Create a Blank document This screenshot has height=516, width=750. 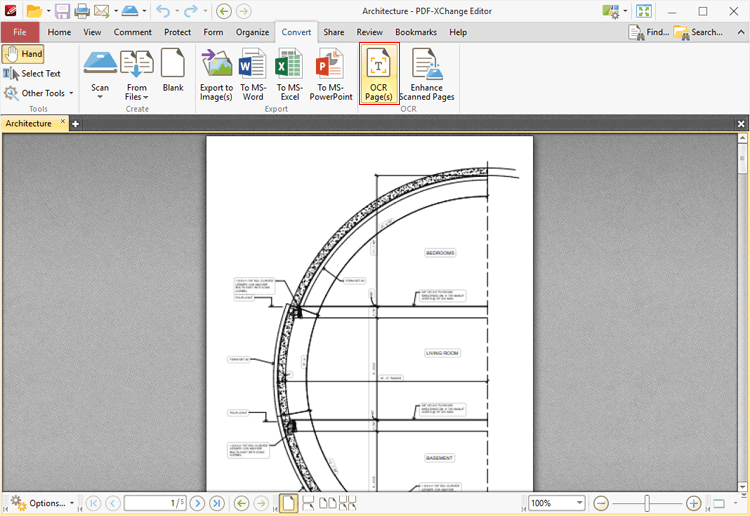(173, 69)
